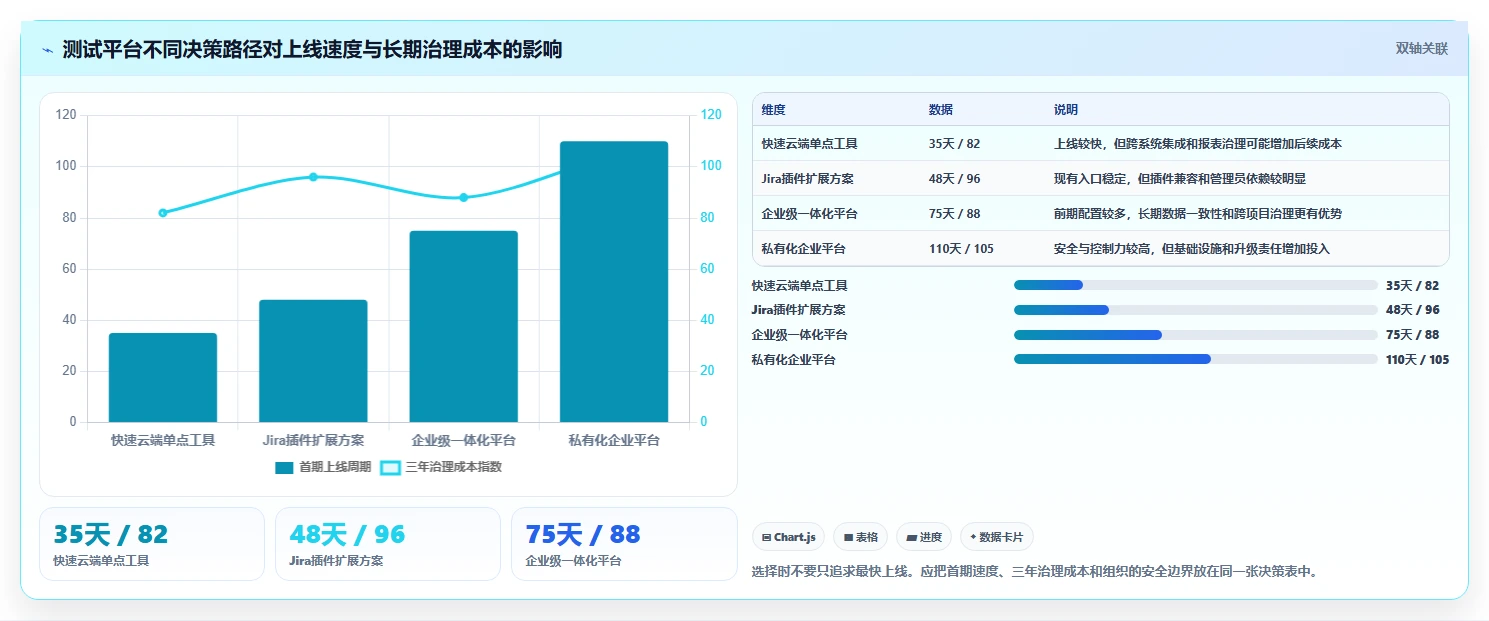
Task: Click the lightning icon beside the title
Action: coord(47,50)
